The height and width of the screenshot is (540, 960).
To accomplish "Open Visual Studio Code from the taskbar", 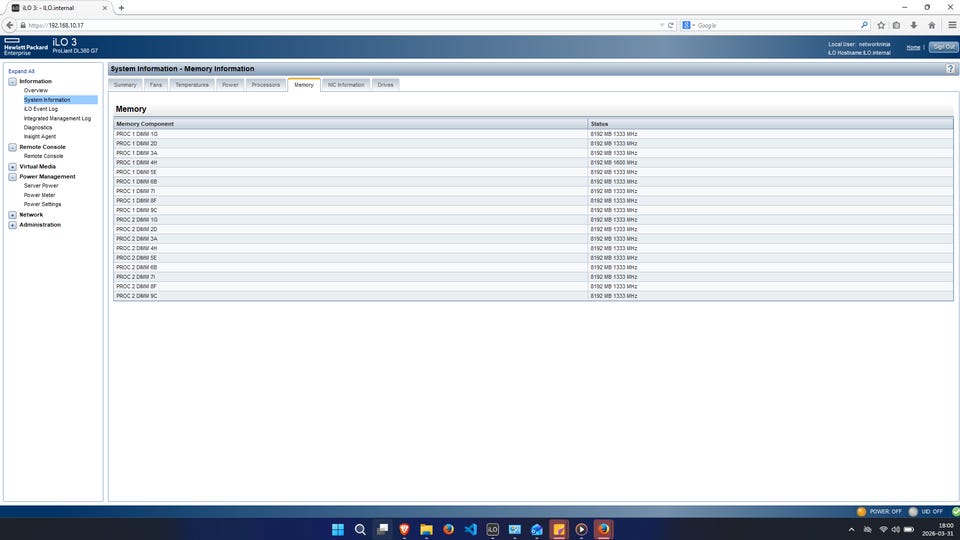I will [x=470, y=530].
